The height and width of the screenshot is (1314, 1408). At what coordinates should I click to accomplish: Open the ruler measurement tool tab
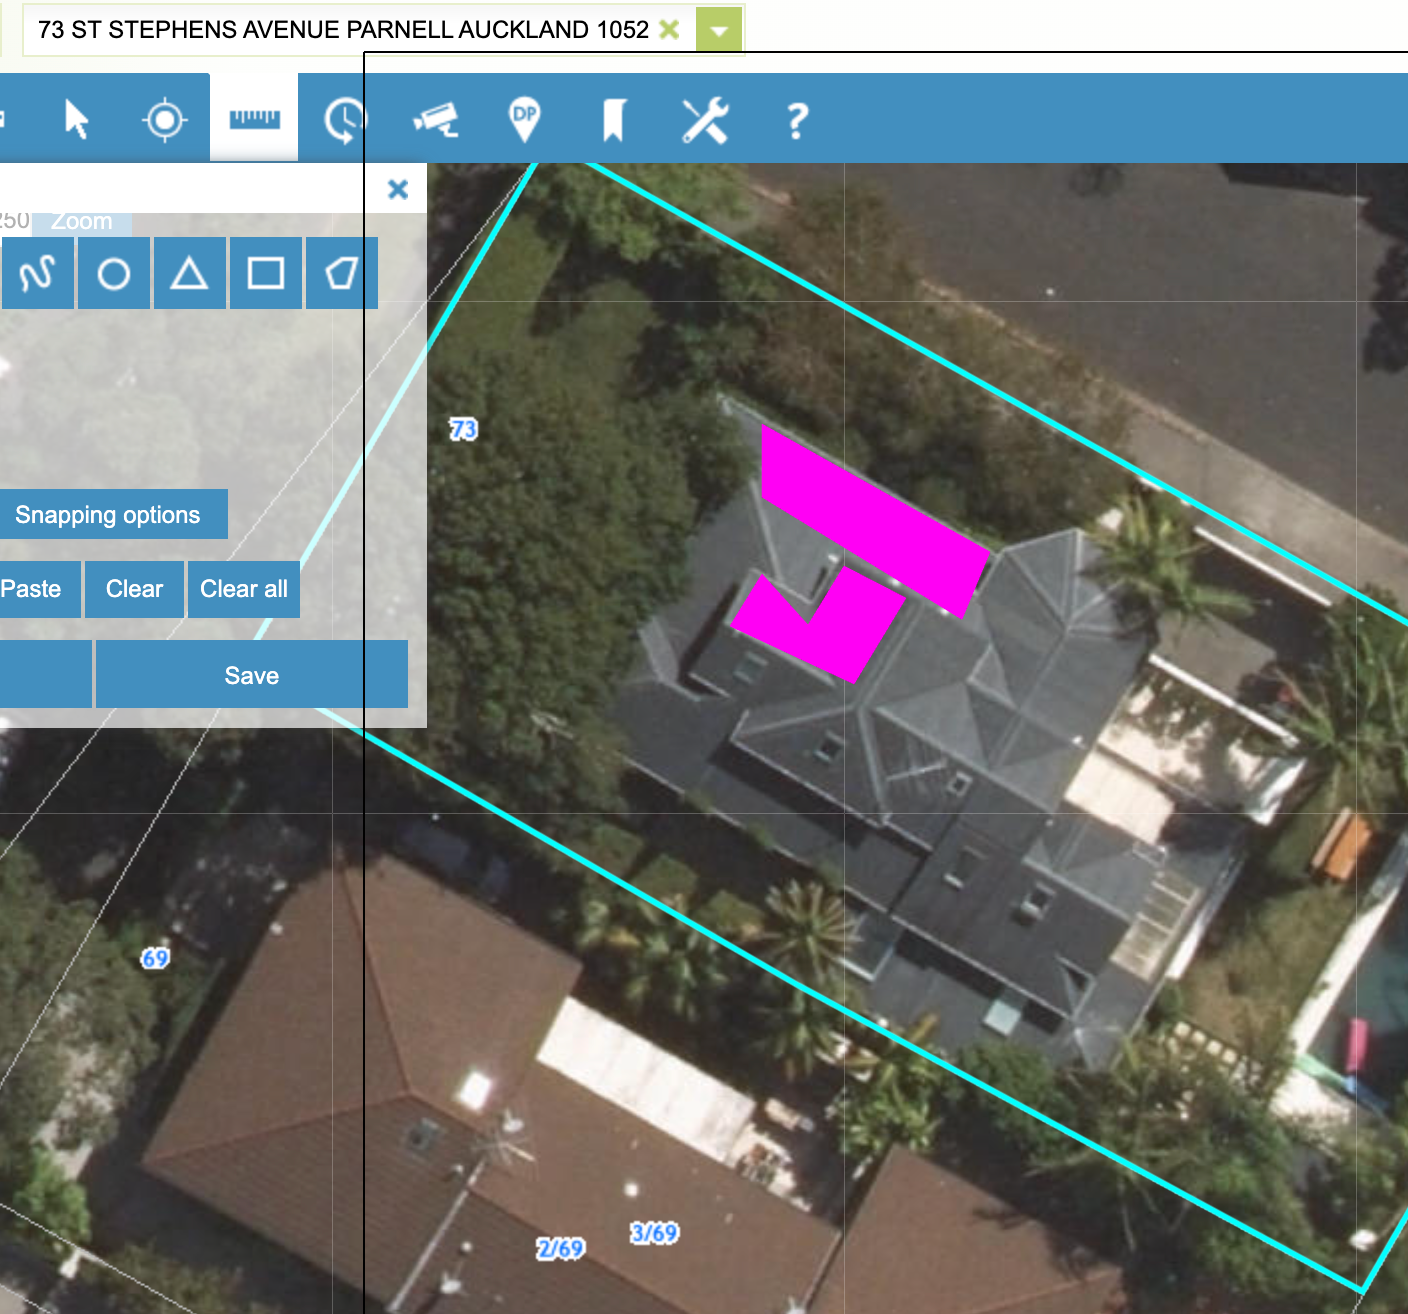coord(254,119)
